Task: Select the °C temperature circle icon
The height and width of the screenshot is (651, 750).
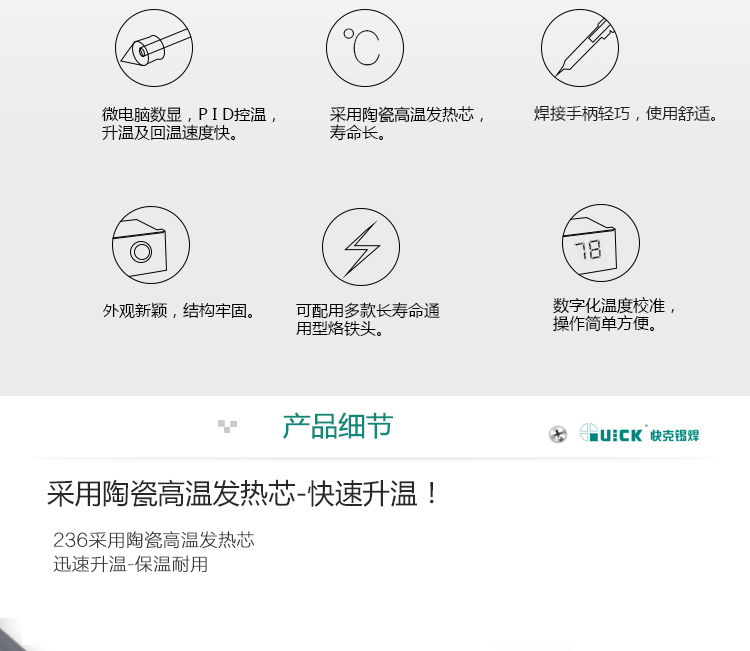Action: (365, 48)
